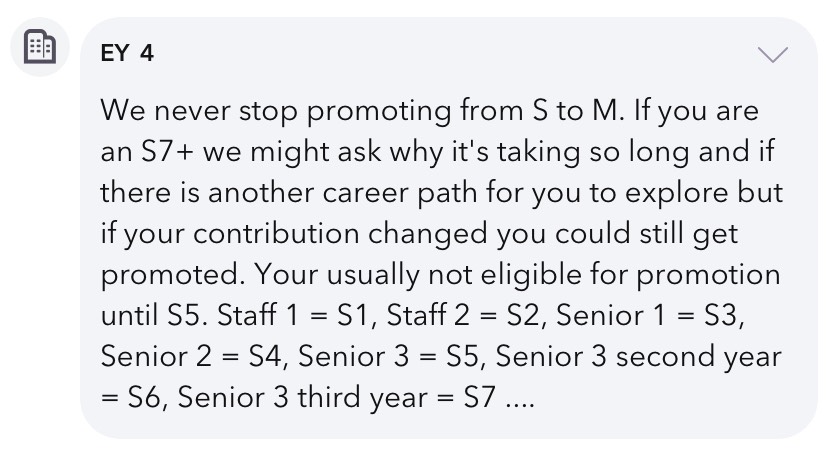Viewport: 828px width, 460px height.
Task: Tap the 'Senior 2 = S4' text
Action: (x=191, y=355)
